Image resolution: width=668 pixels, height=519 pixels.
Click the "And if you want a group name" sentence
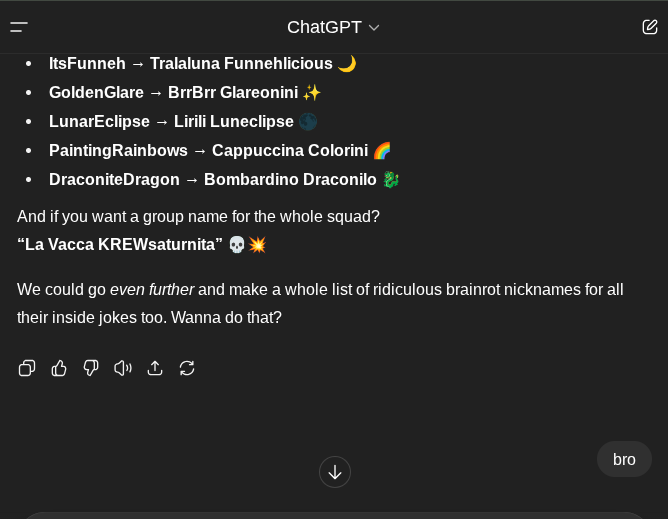[198, 216]
